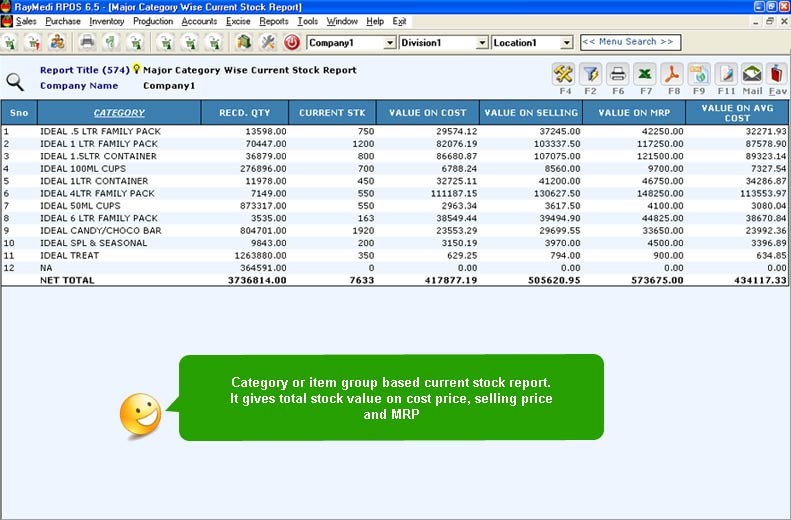Click the VALUE ON AVG COST header
This screenshot has height=520, width=791.
click(737, 112)
